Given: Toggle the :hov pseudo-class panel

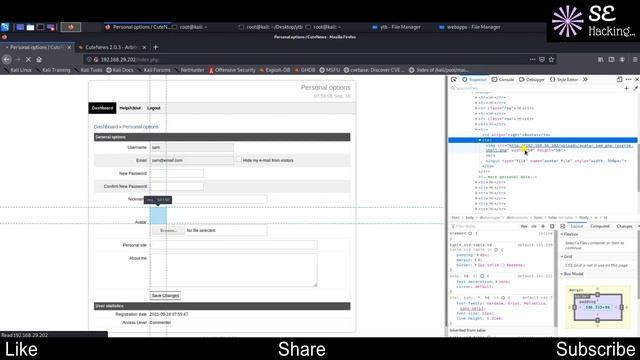Looking at the screenshot, I should coord(524,226).
